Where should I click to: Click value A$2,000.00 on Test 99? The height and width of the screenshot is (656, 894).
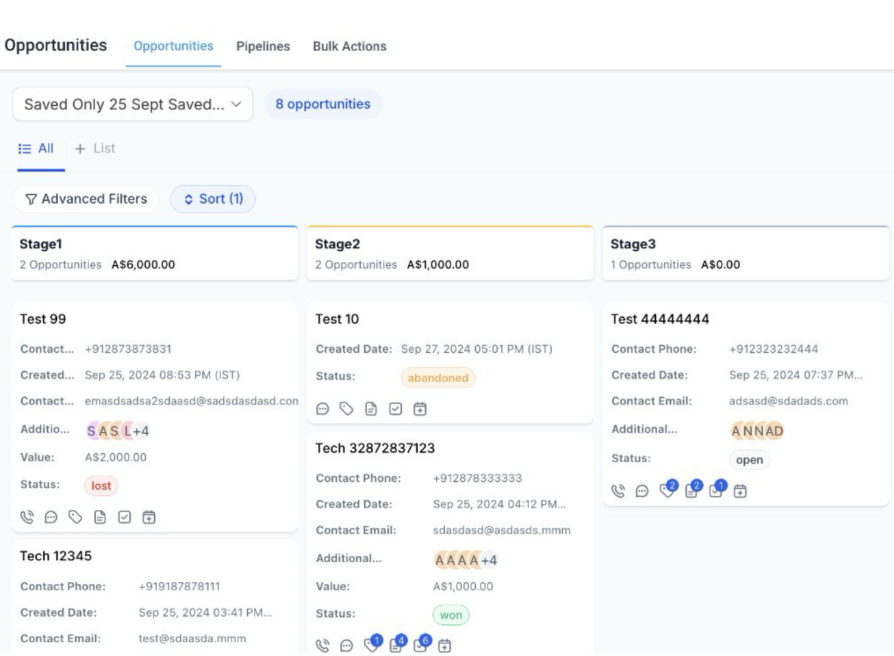(x=116, y=457)
